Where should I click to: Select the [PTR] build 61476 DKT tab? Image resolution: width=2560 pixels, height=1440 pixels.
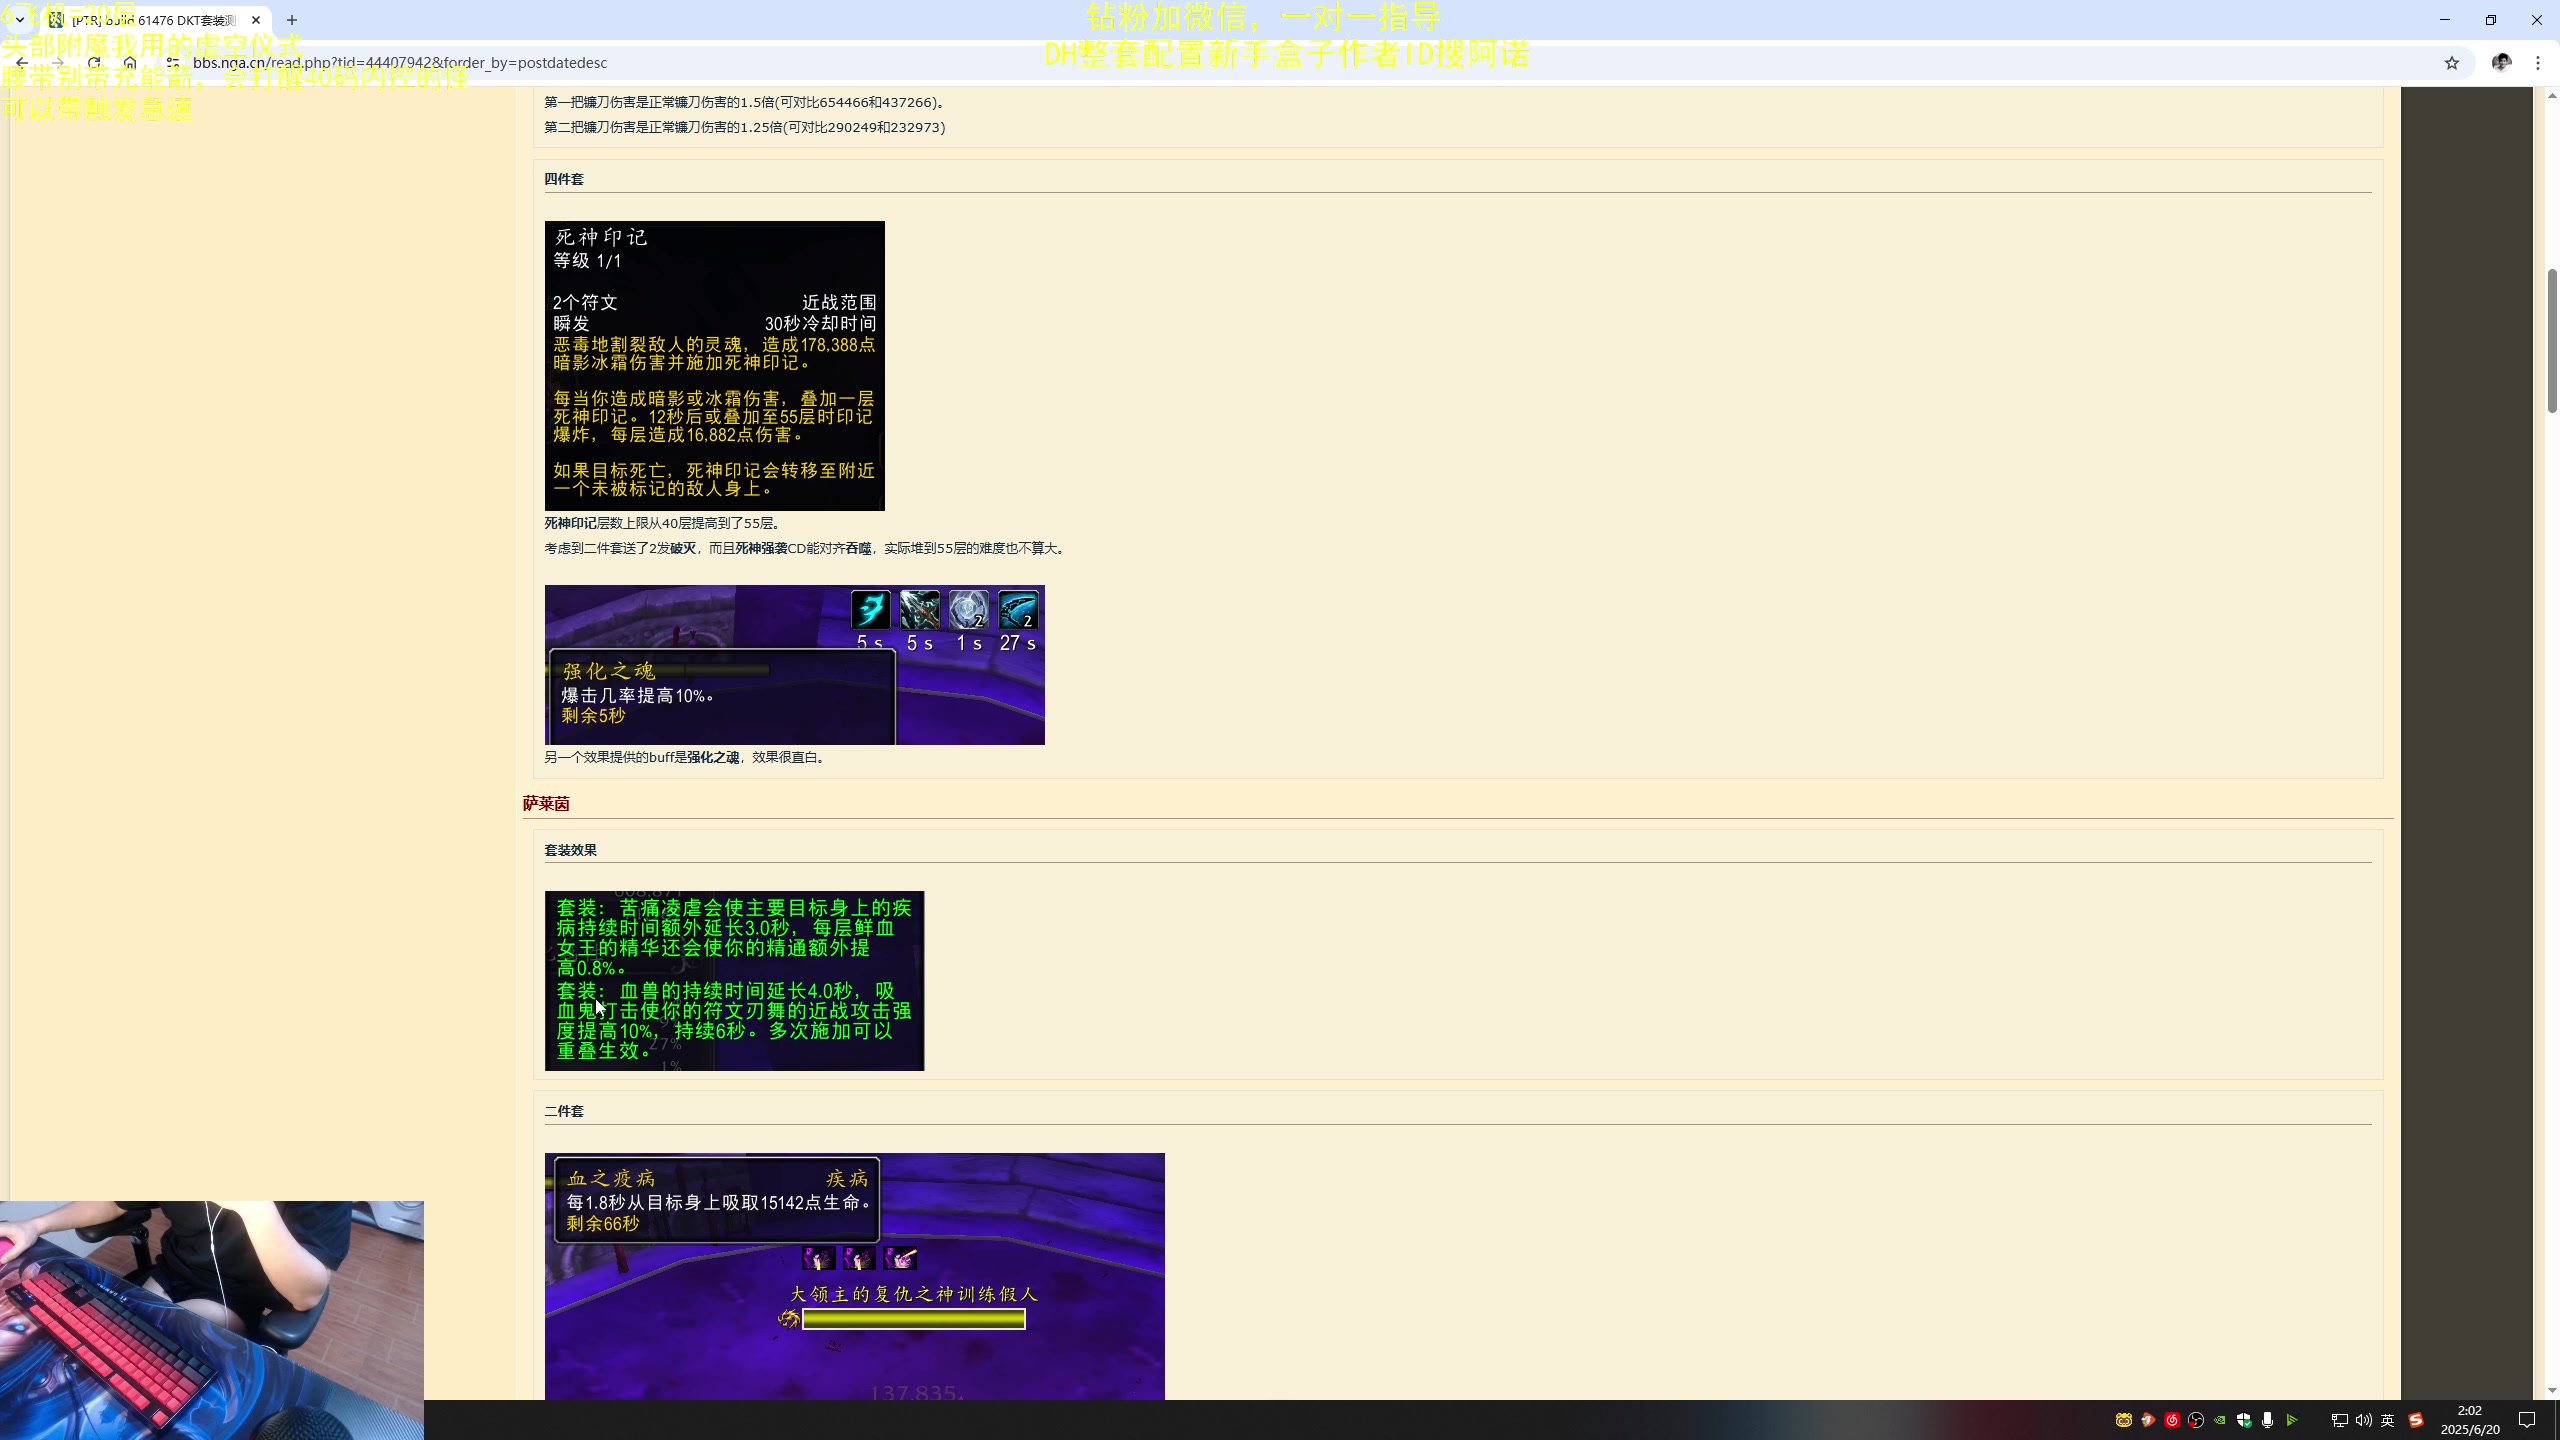154,20
